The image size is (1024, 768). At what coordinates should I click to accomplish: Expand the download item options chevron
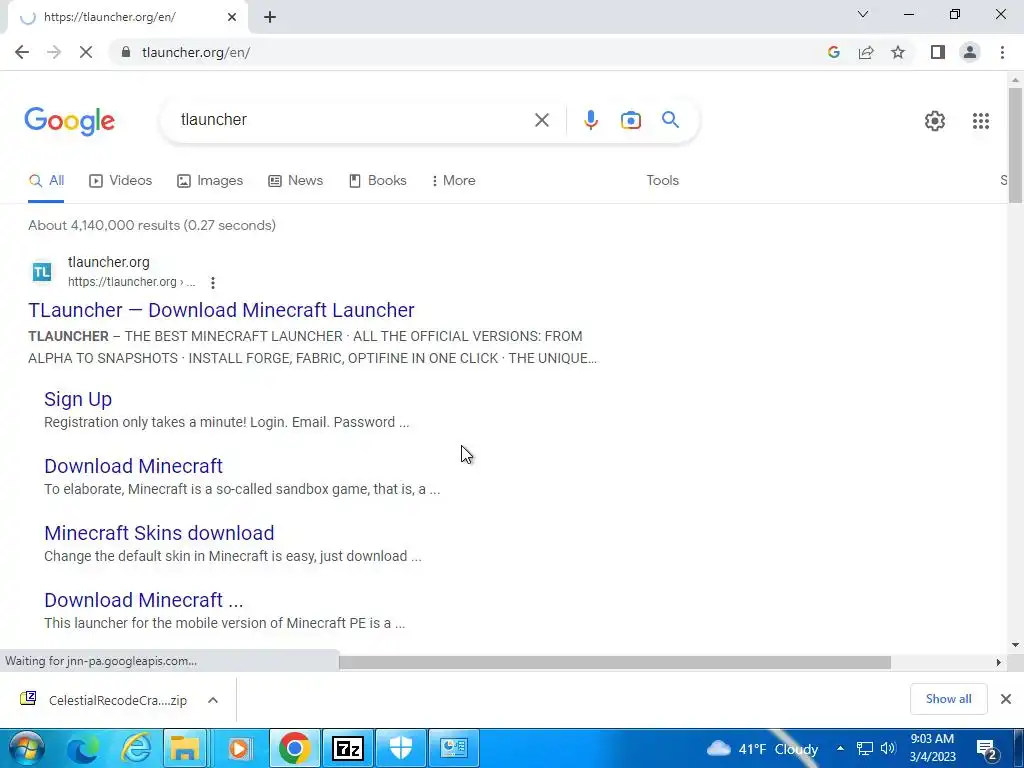point(212,700)
